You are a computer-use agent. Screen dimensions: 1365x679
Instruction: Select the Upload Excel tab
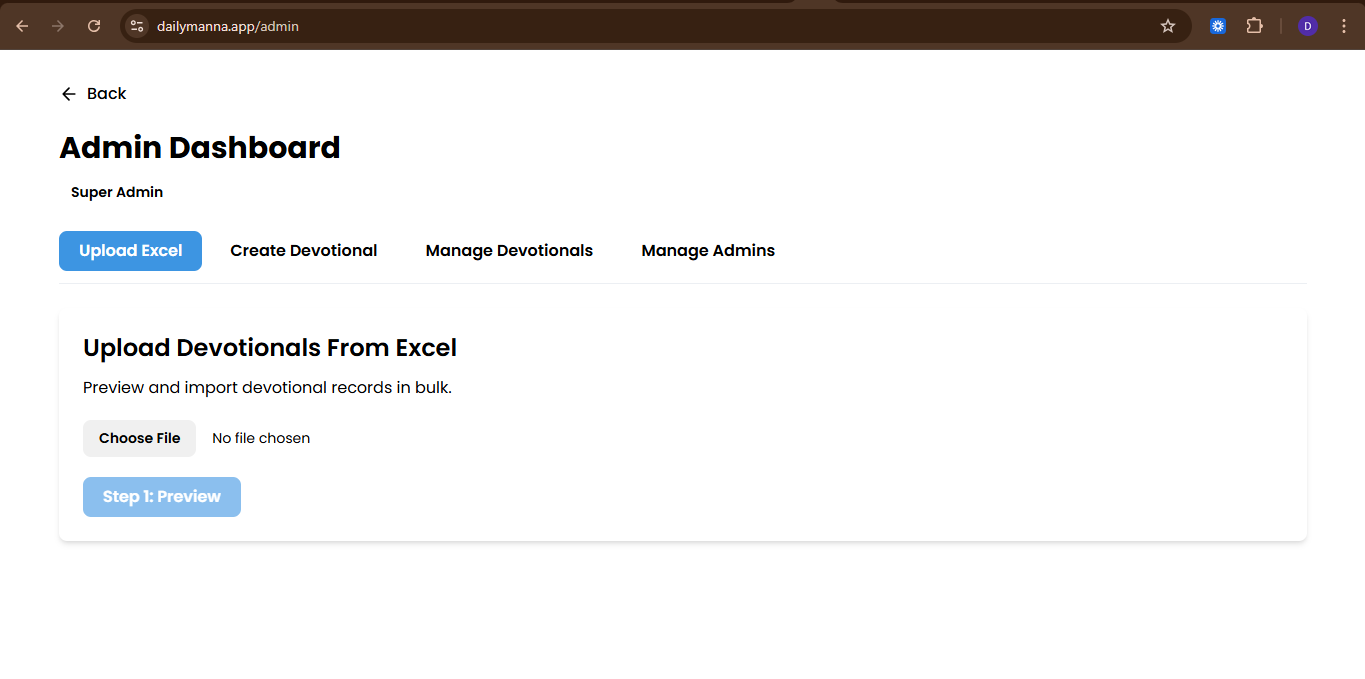(x=130, y=251)
